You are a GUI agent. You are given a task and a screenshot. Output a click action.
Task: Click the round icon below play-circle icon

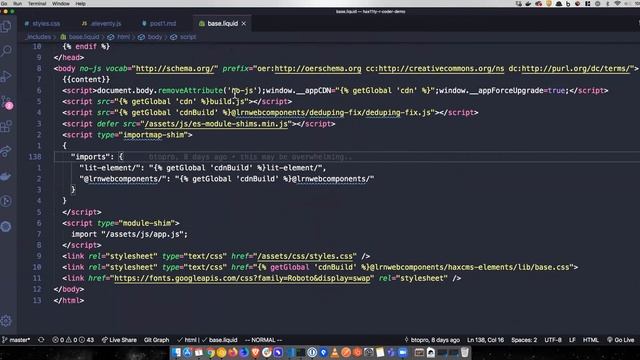[6, 227]
